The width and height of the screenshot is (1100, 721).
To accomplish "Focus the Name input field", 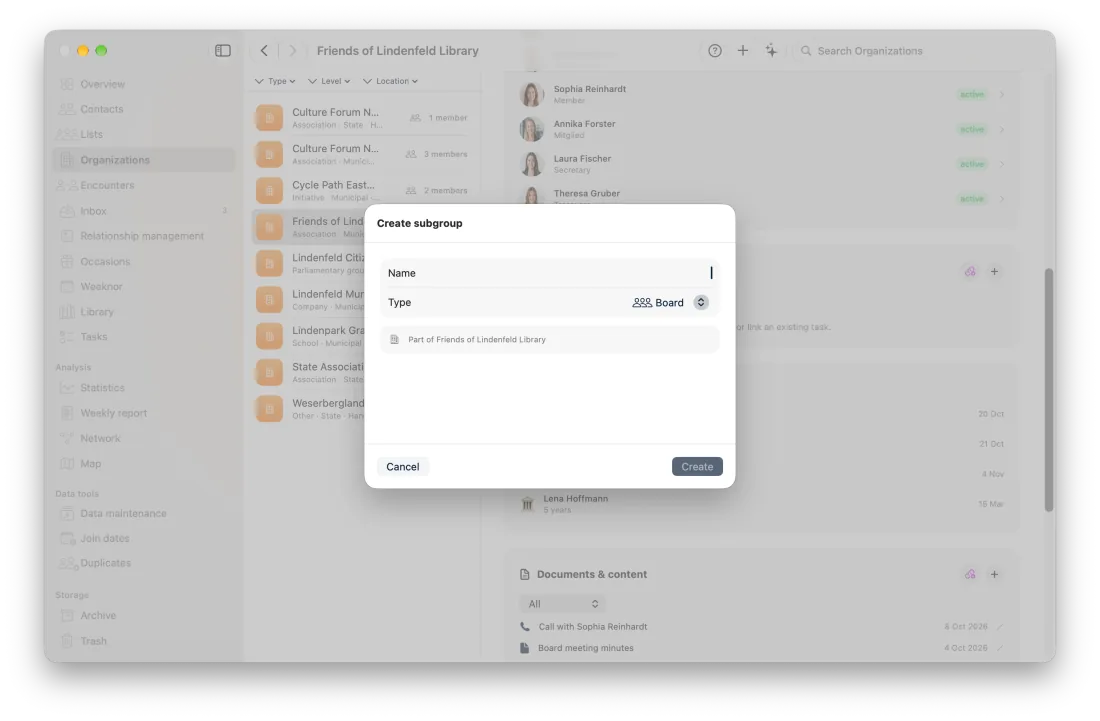I will [x=549, y=273].
